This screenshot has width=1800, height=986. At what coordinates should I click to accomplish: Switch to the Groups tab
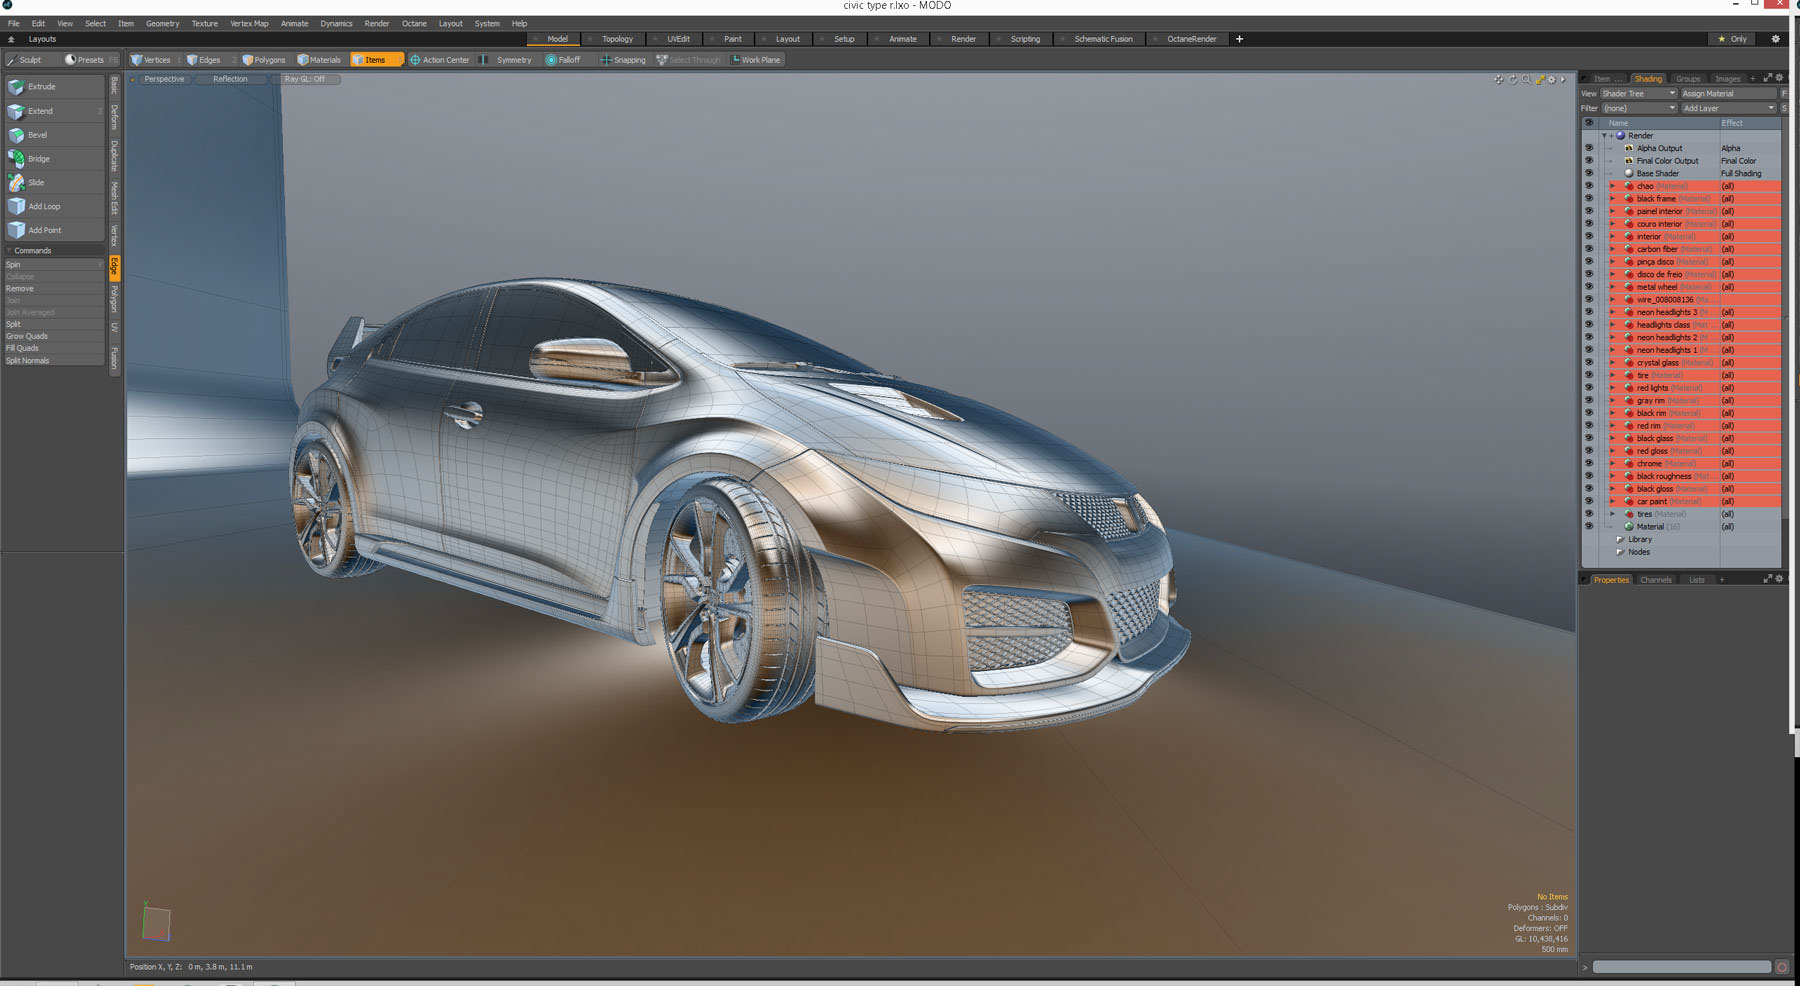point(1688,78)
